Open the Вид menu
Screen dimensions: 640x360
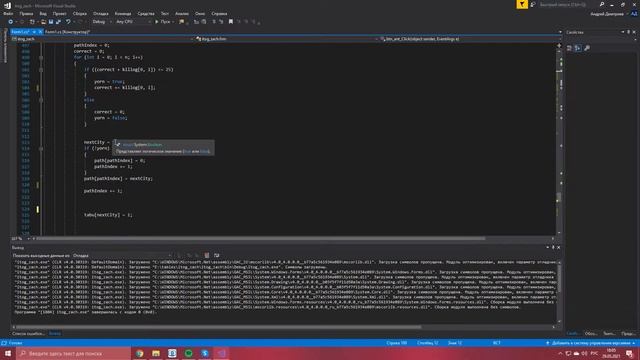click(x=43, y=13)
